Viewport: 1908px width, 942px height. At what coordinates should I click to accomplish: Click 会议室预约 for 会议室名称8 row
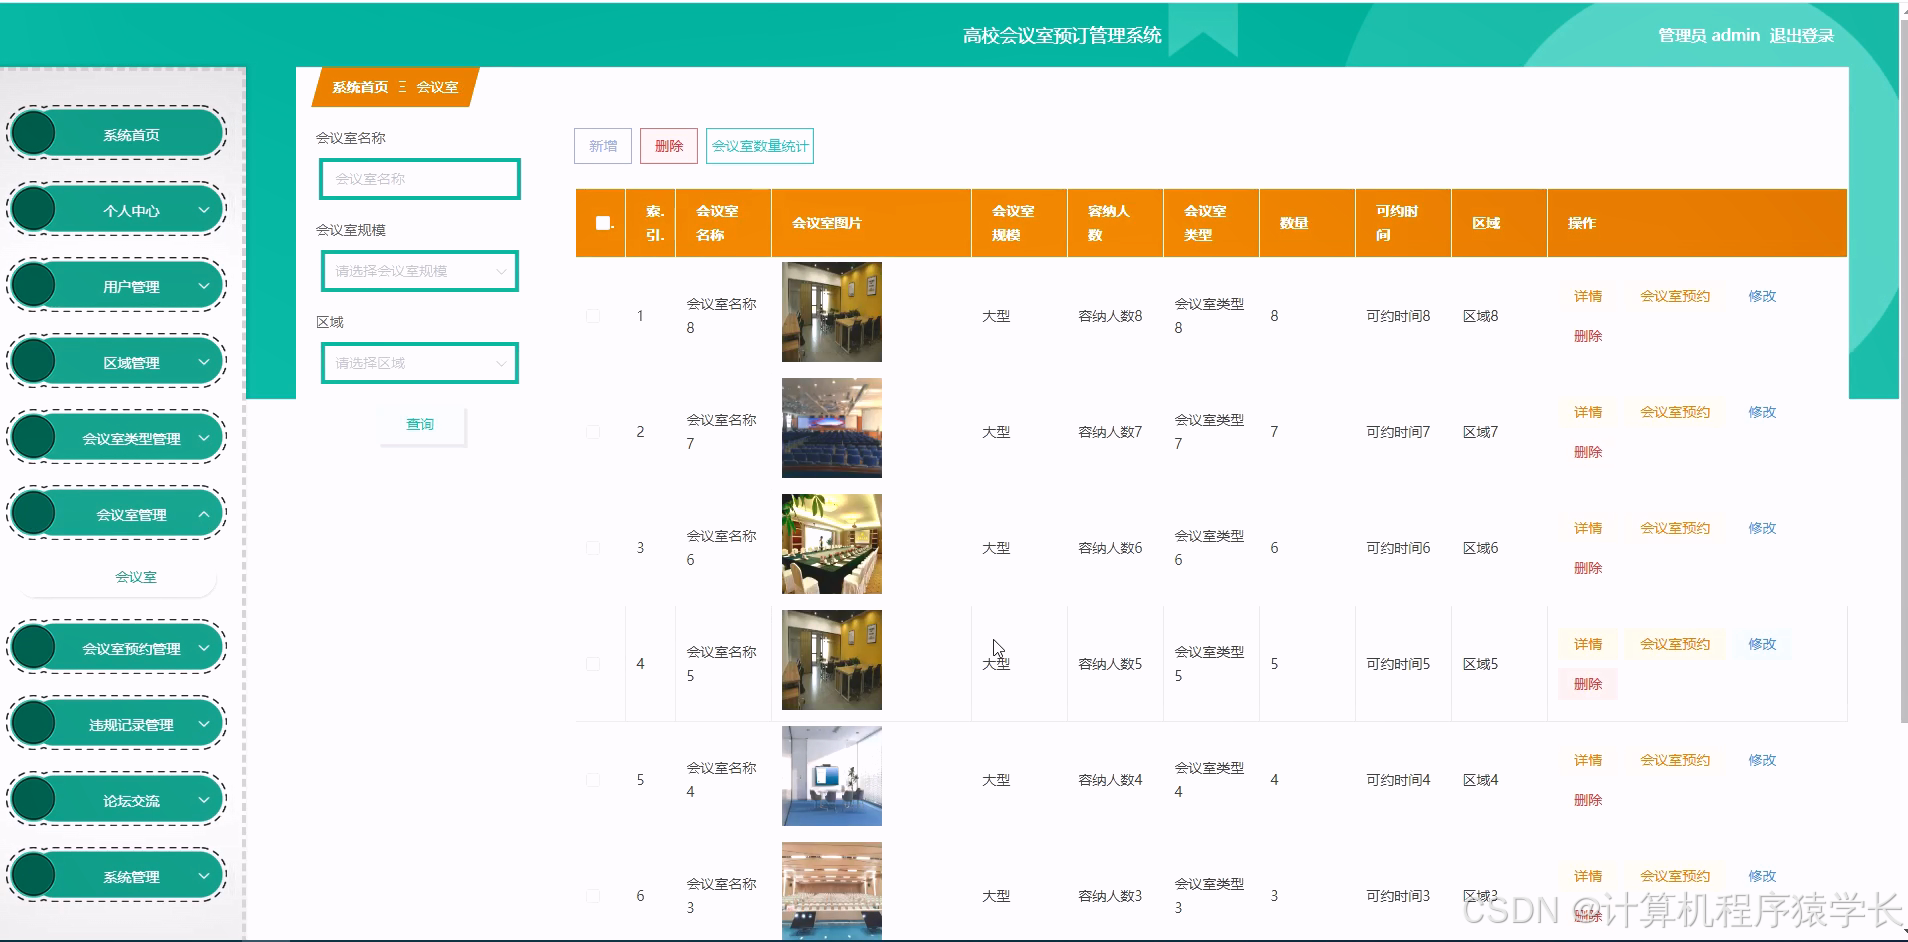point(1675,296)
